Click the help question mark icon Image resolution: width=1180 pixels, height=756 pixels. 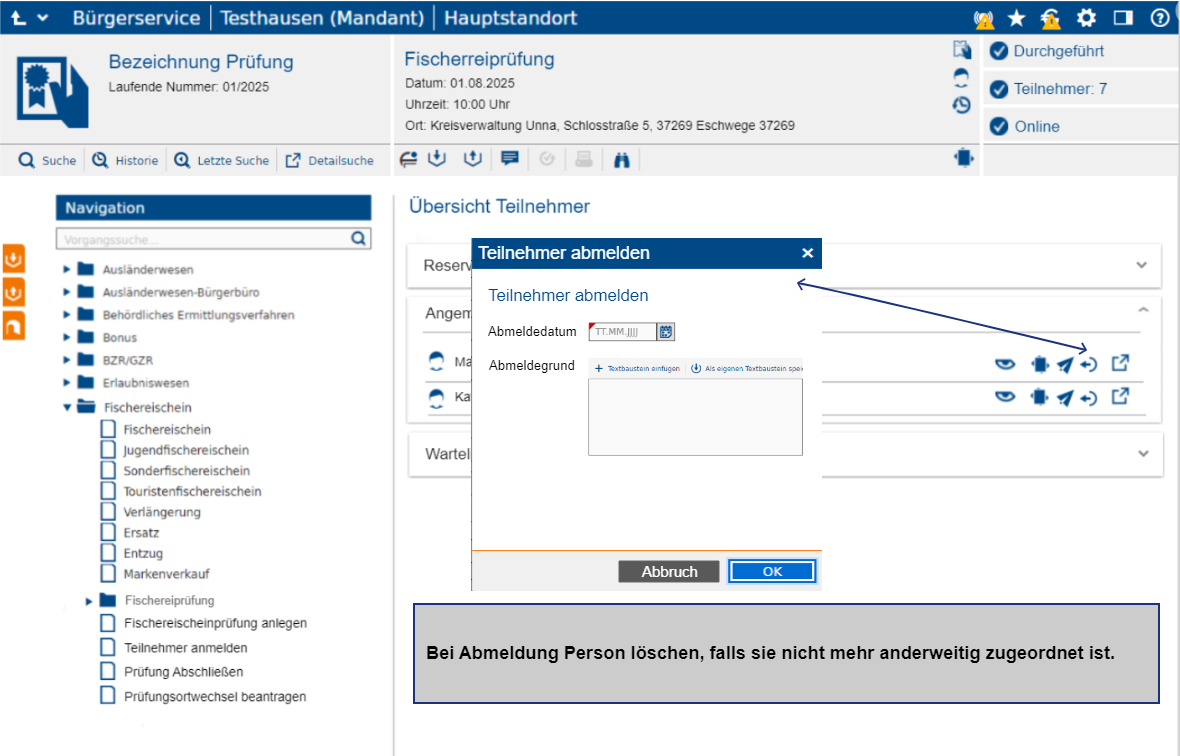pos(1160,18)
